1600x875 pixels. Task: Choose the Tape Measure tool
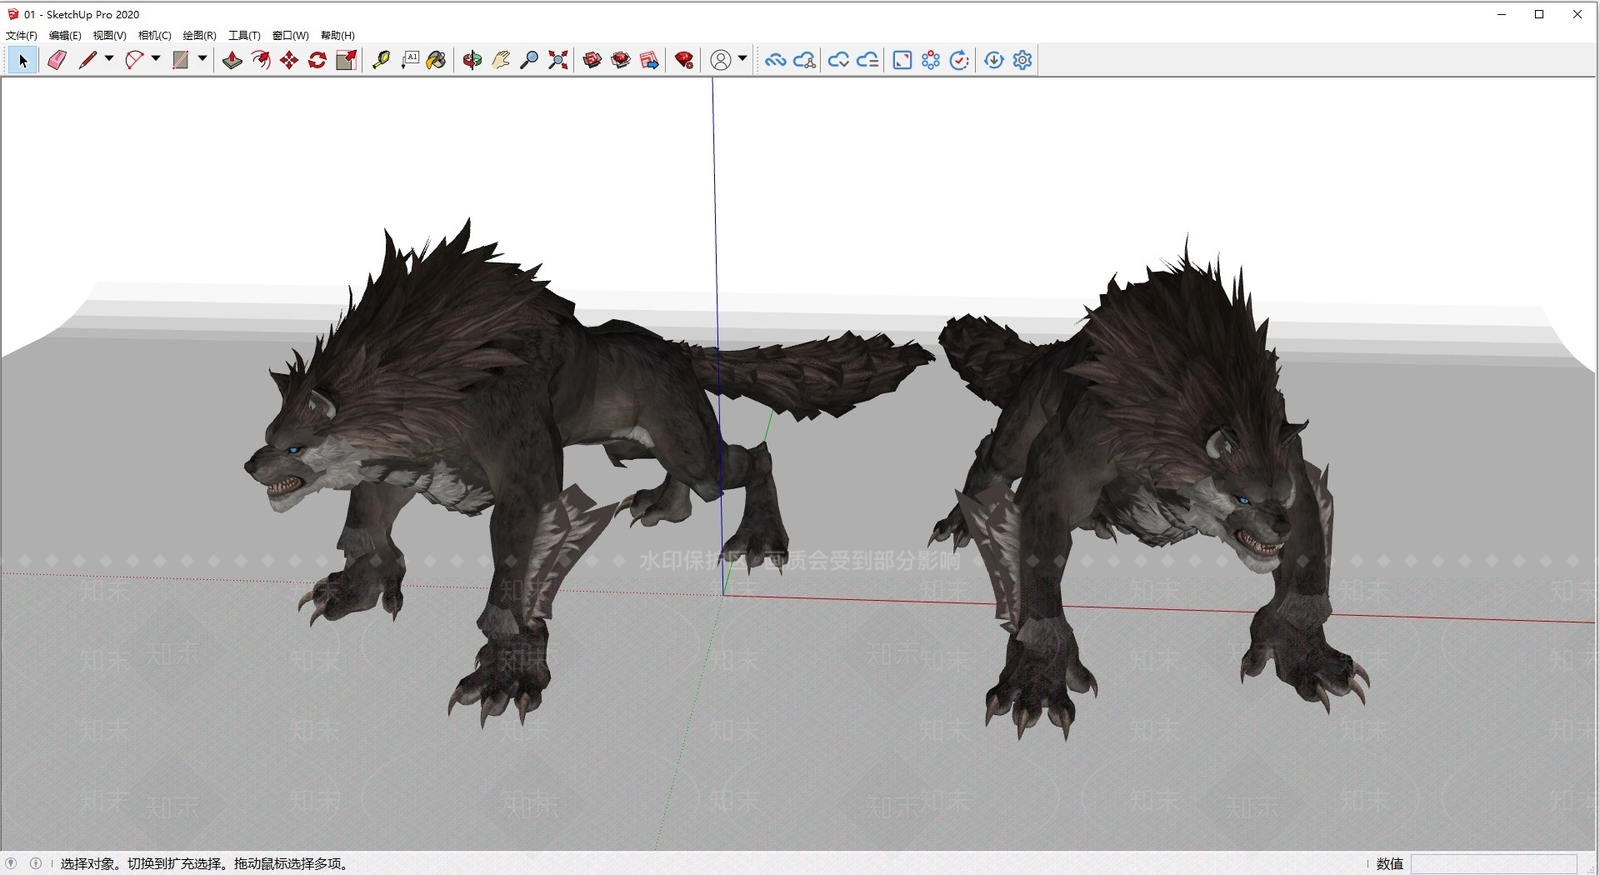381,61
